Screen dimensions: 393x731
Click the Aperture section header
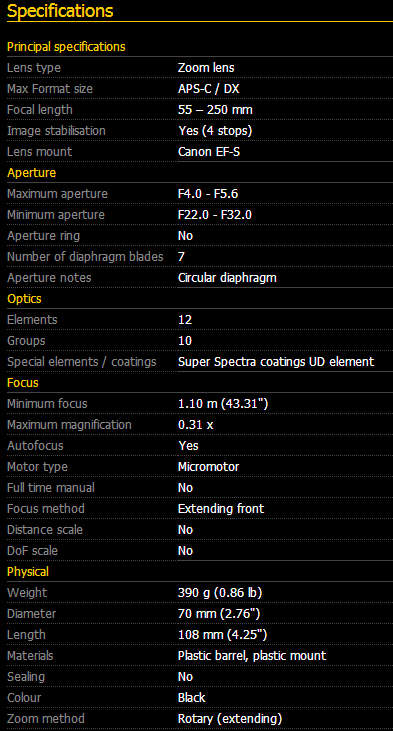tap(31, 173)
